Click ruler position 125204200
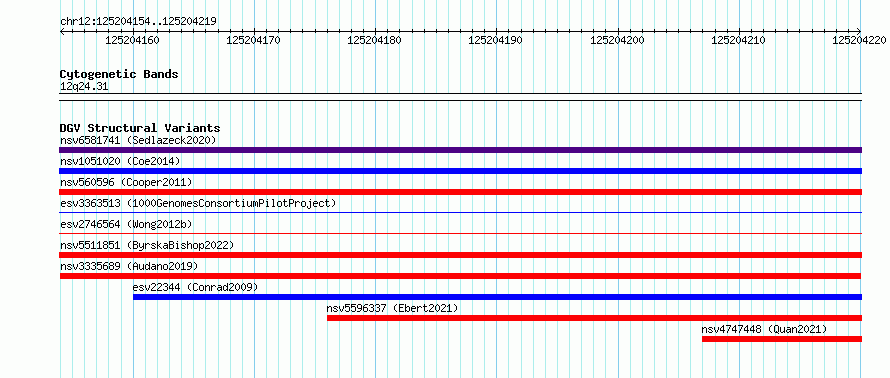 pos(618,40)
